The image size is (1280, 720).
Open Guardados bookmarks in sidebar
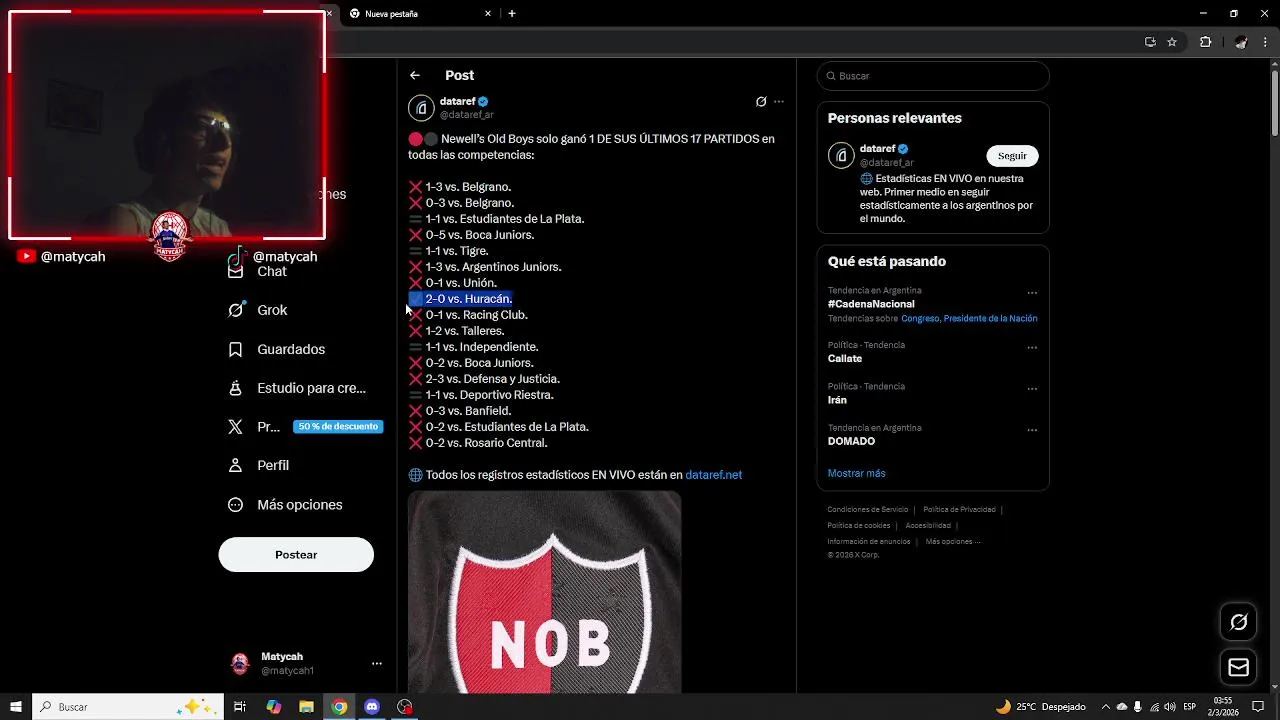click(x=276, y=349)
